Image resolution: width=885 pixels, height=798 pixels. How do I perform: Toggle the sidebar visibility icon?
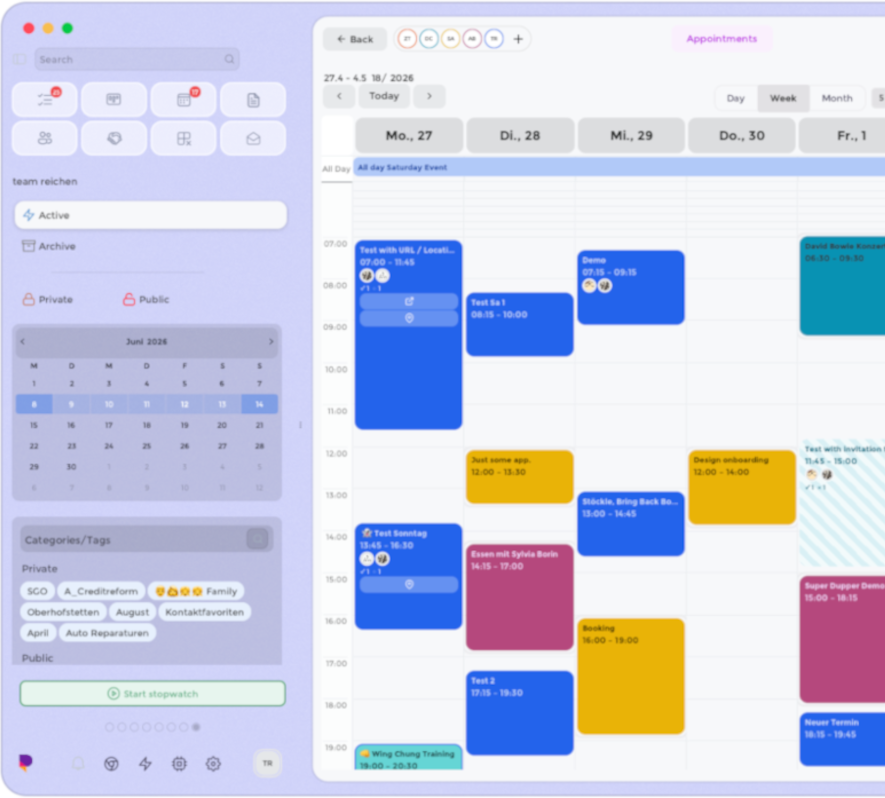coord(20,59)
